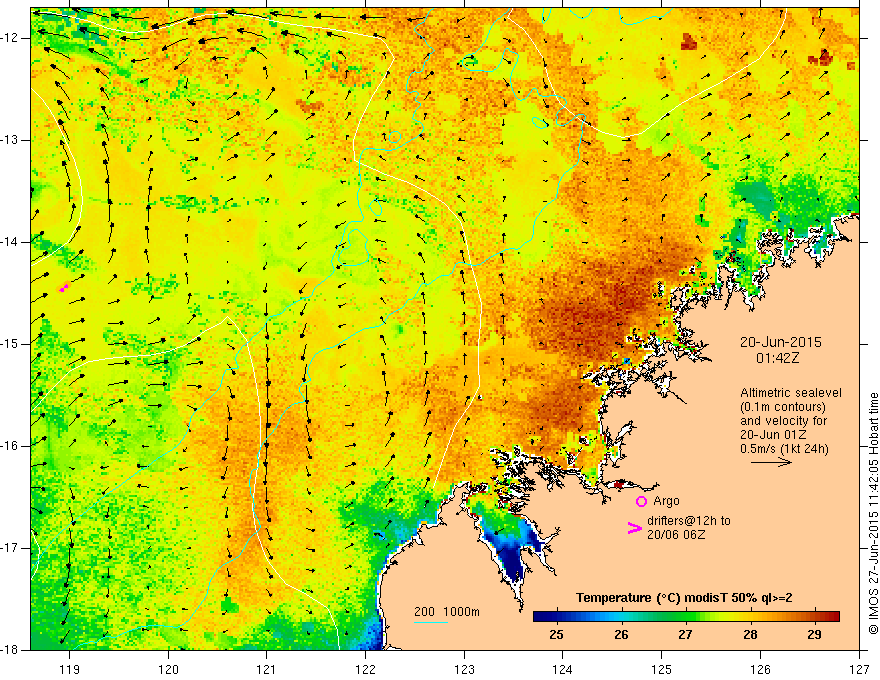Click the longitude axis label 124

coord(563,669)
